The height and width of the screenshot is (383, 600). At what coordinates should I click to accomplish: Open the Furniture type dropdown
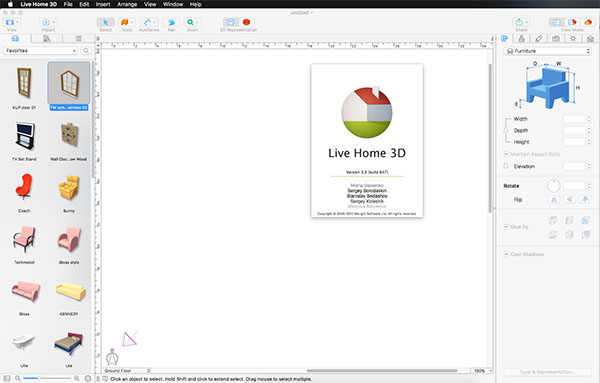coord(548,51)
